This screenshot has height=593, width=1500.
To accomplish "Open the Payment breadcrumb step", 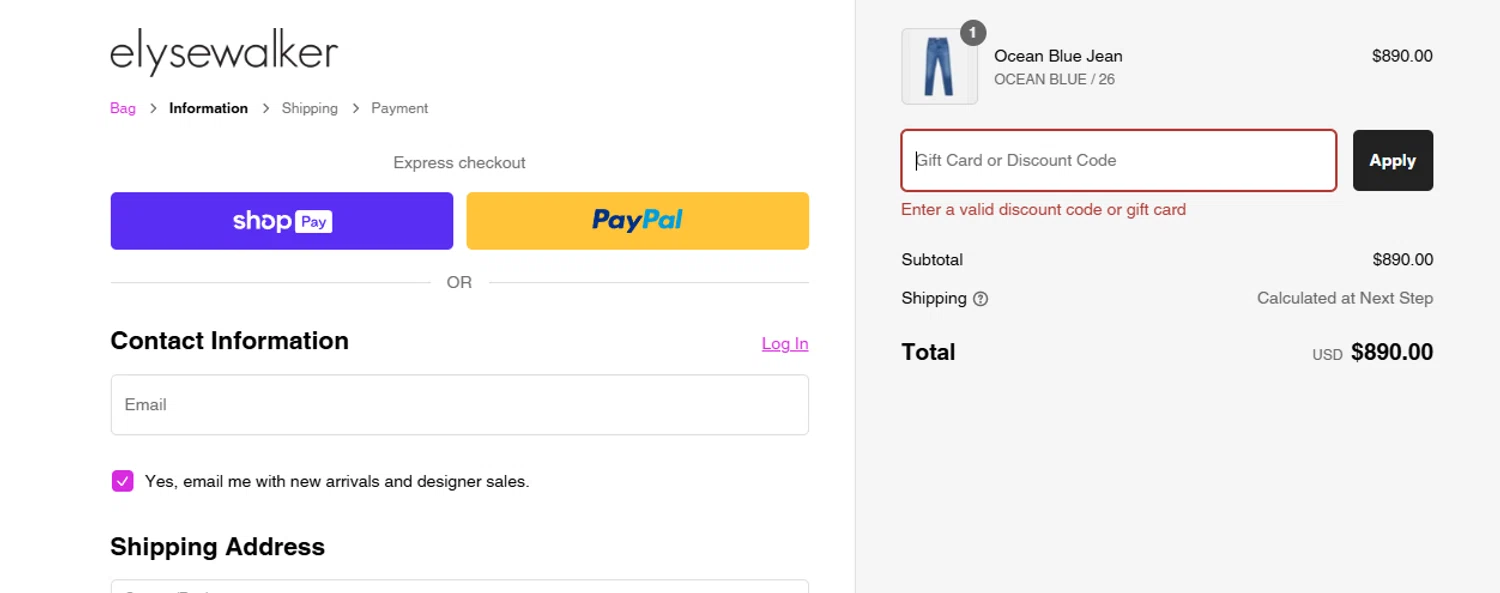I will [x=399, y=108].
